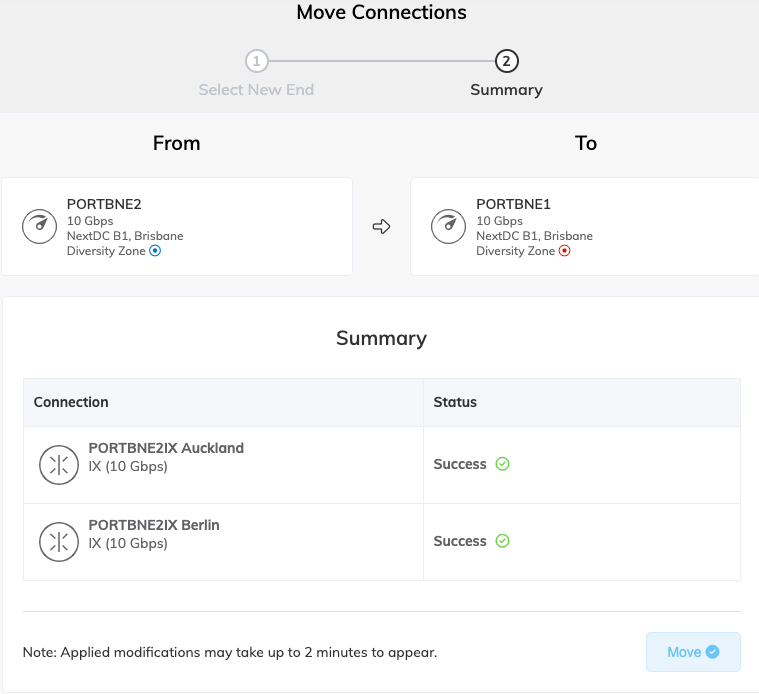The image size is (759, 694).
Task: Click the PORTBNE2 port gauge icon
Action: pyautogui.click(x=39, y=227)
